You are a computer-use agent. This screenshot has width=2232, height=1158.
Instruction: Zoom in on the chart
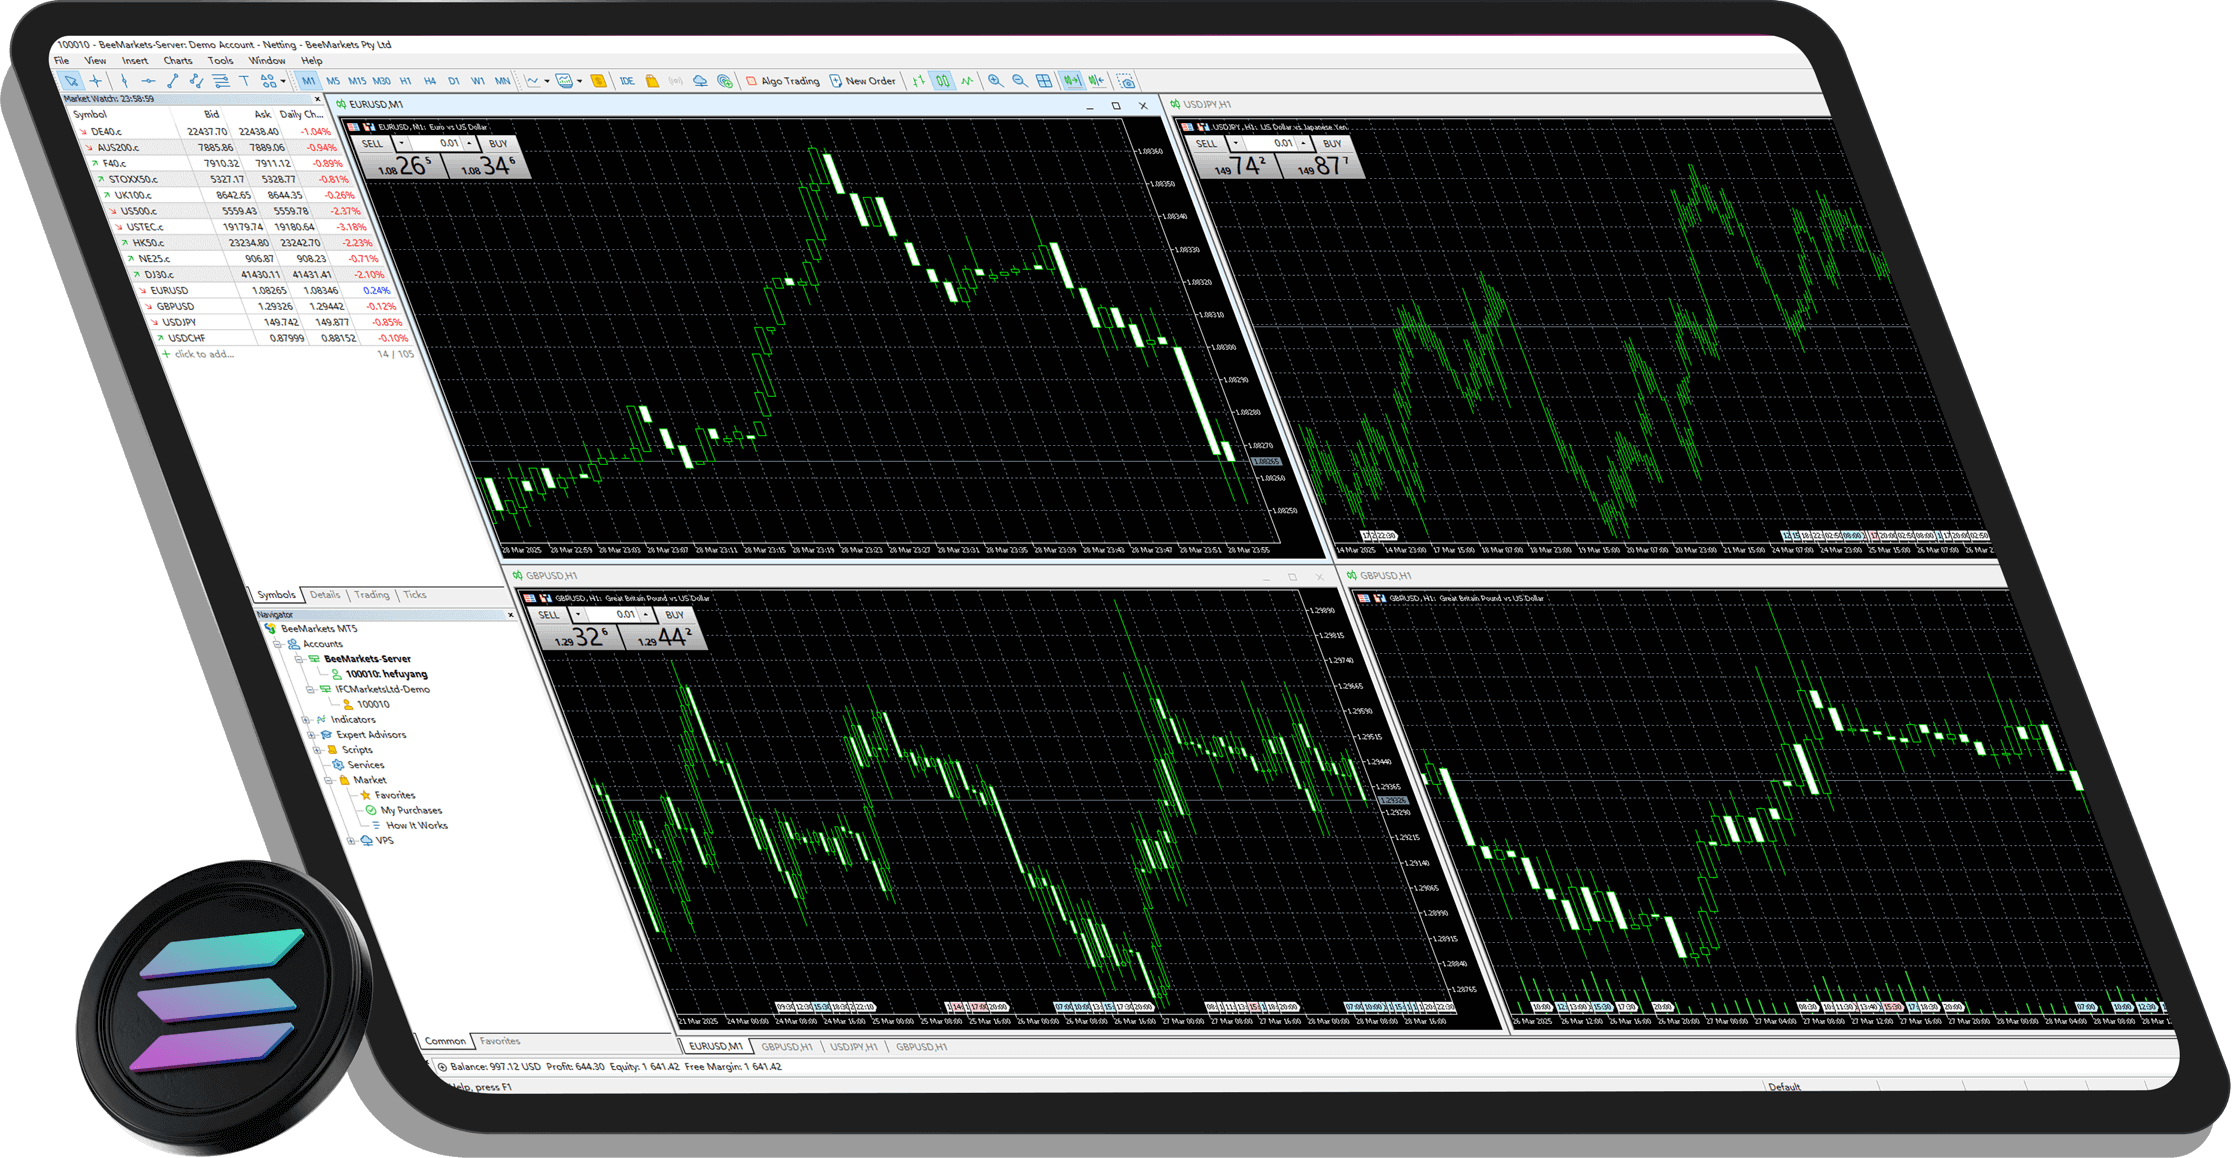coord(995,81)
